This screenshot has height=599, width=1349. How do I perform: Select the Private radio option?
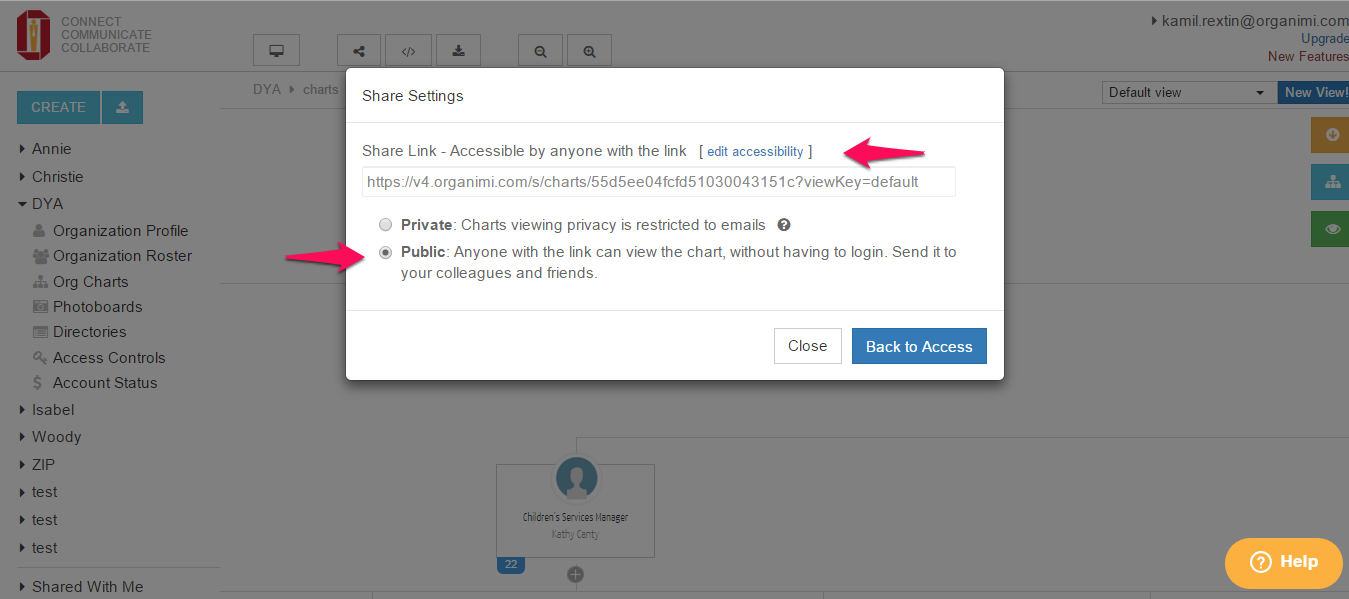[x=386, y=225]
